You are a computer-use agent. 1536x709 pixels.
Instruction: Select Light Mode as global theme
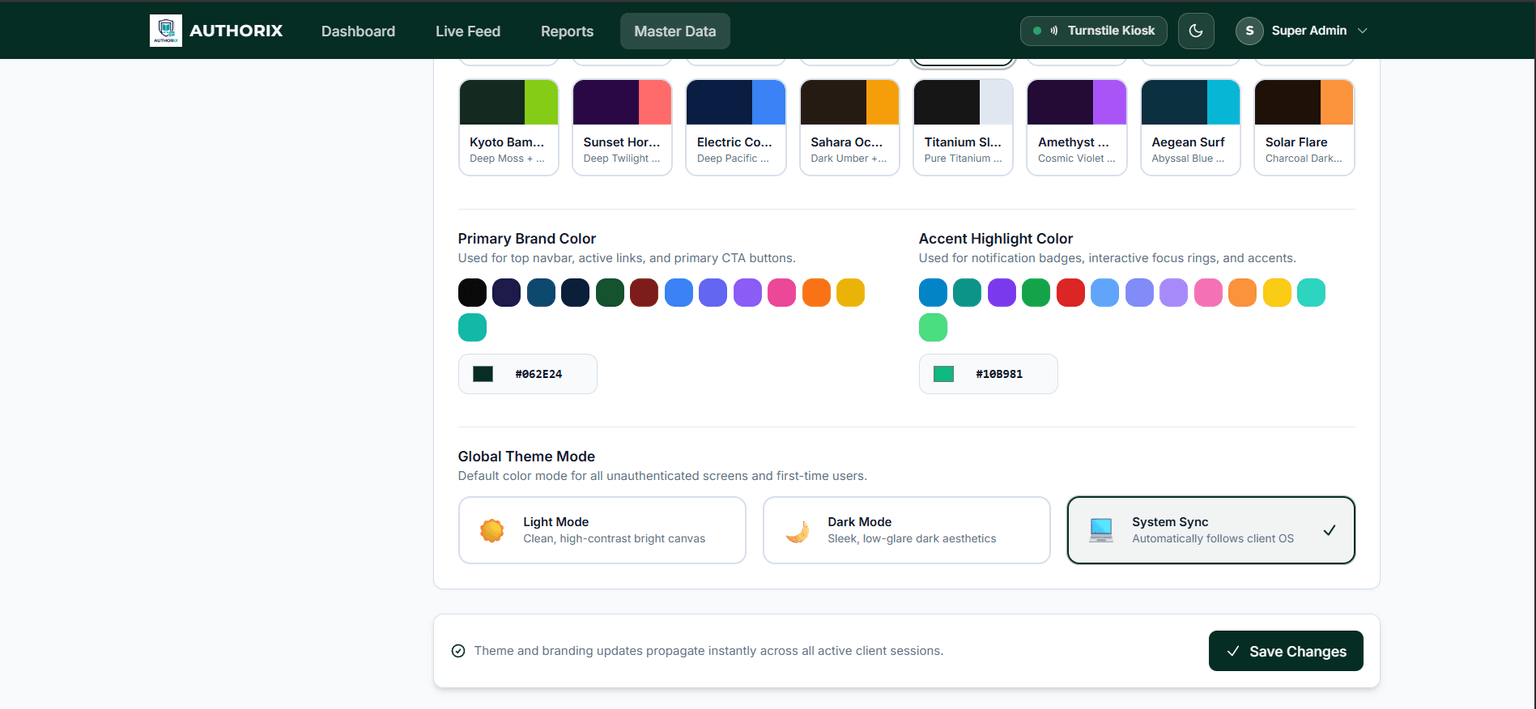[602, 530]
